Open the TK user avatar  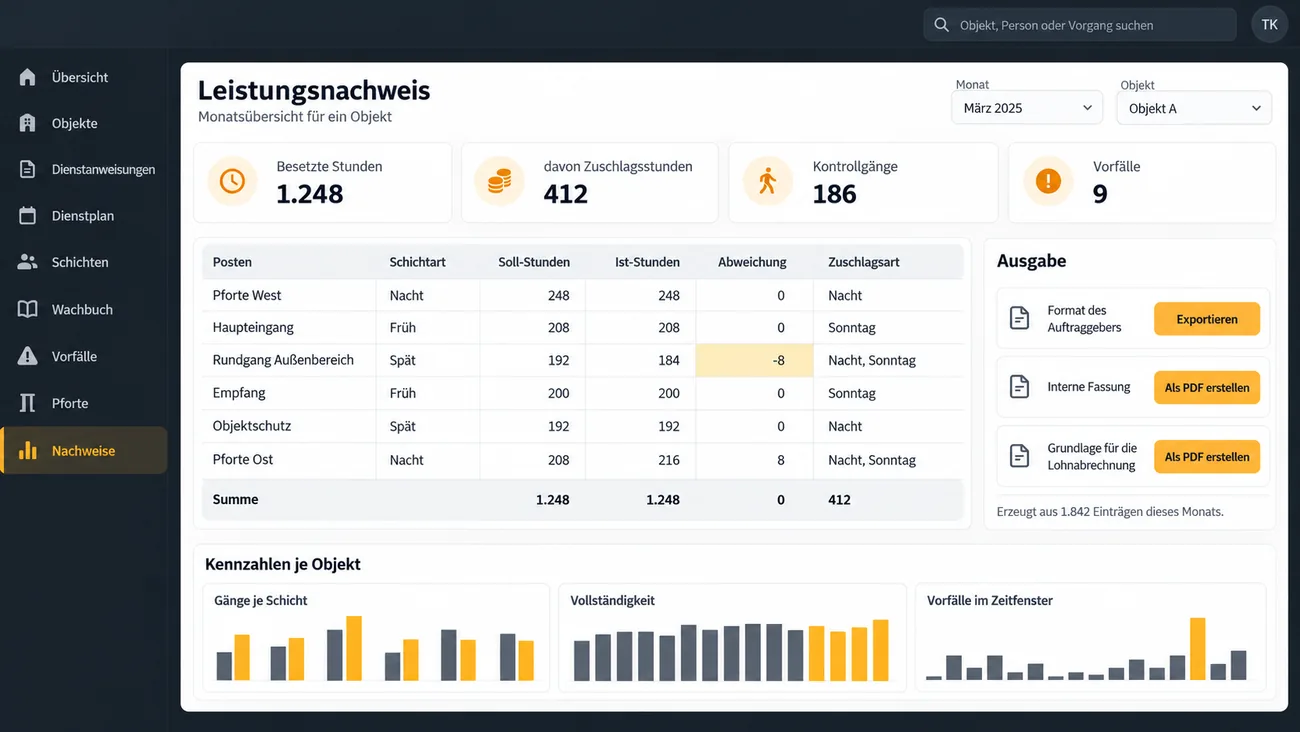1269,25
